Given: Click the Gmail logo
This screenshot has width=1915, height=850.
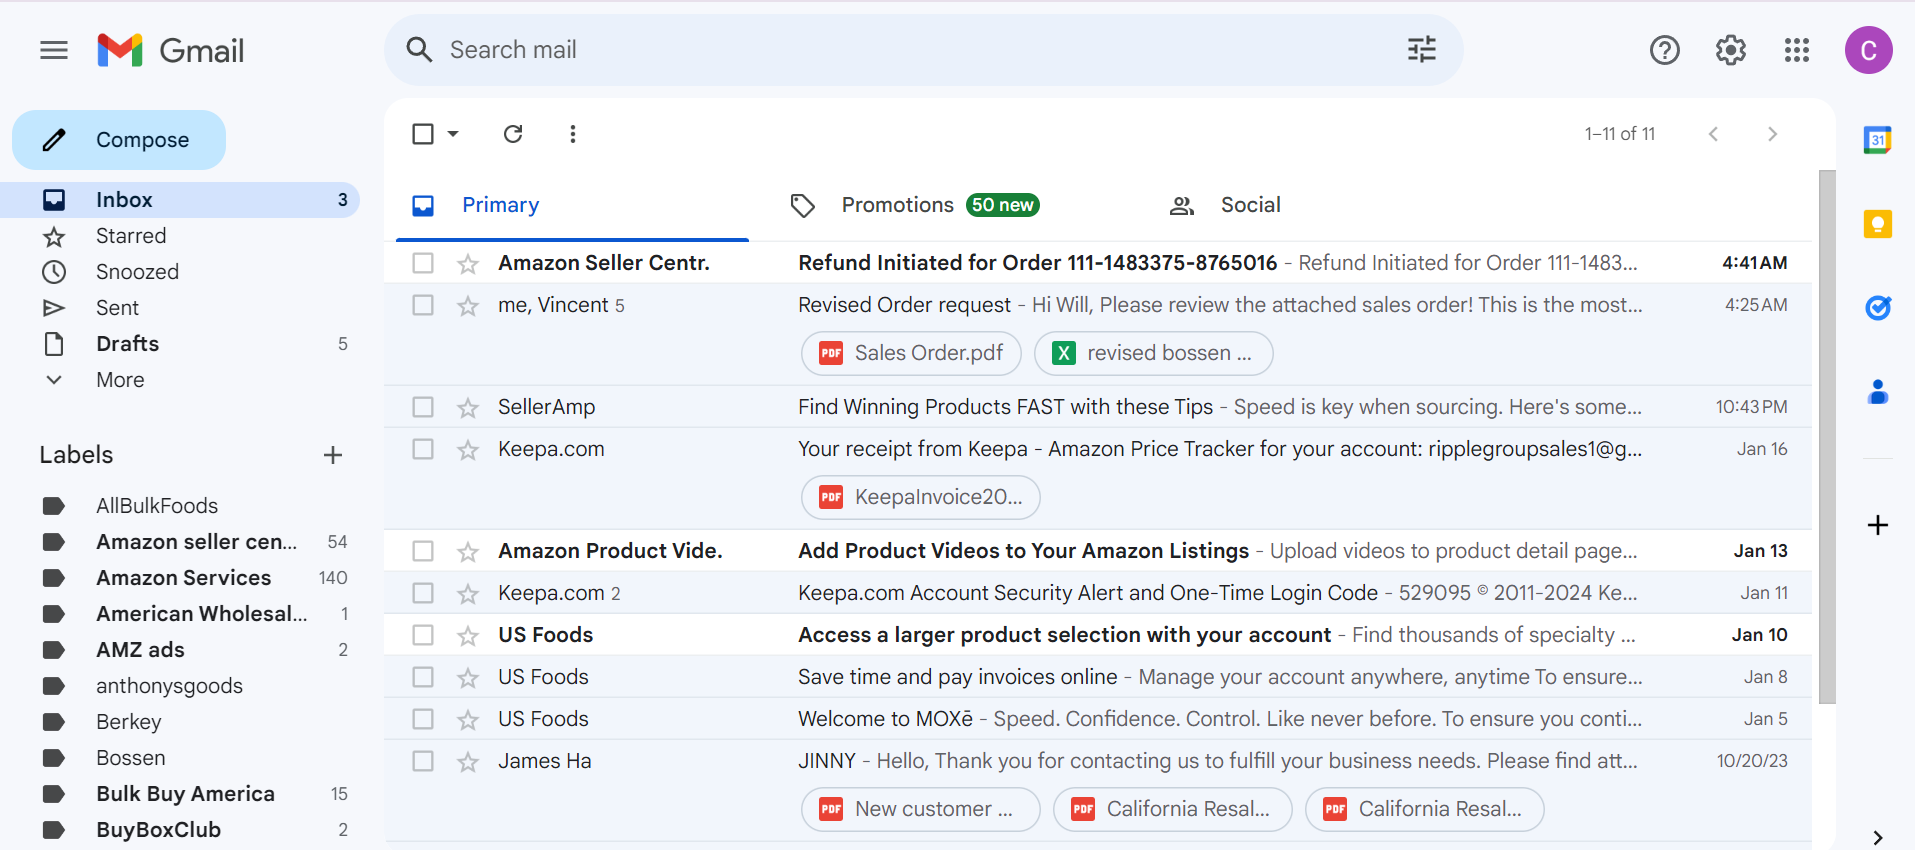Looking at the screenshot, I should click(171, 50).
